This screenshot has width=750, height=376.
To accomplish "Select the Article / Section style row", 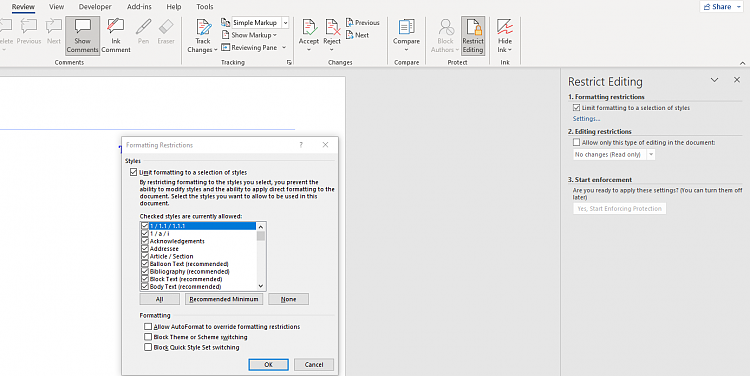I will (199, 256).
